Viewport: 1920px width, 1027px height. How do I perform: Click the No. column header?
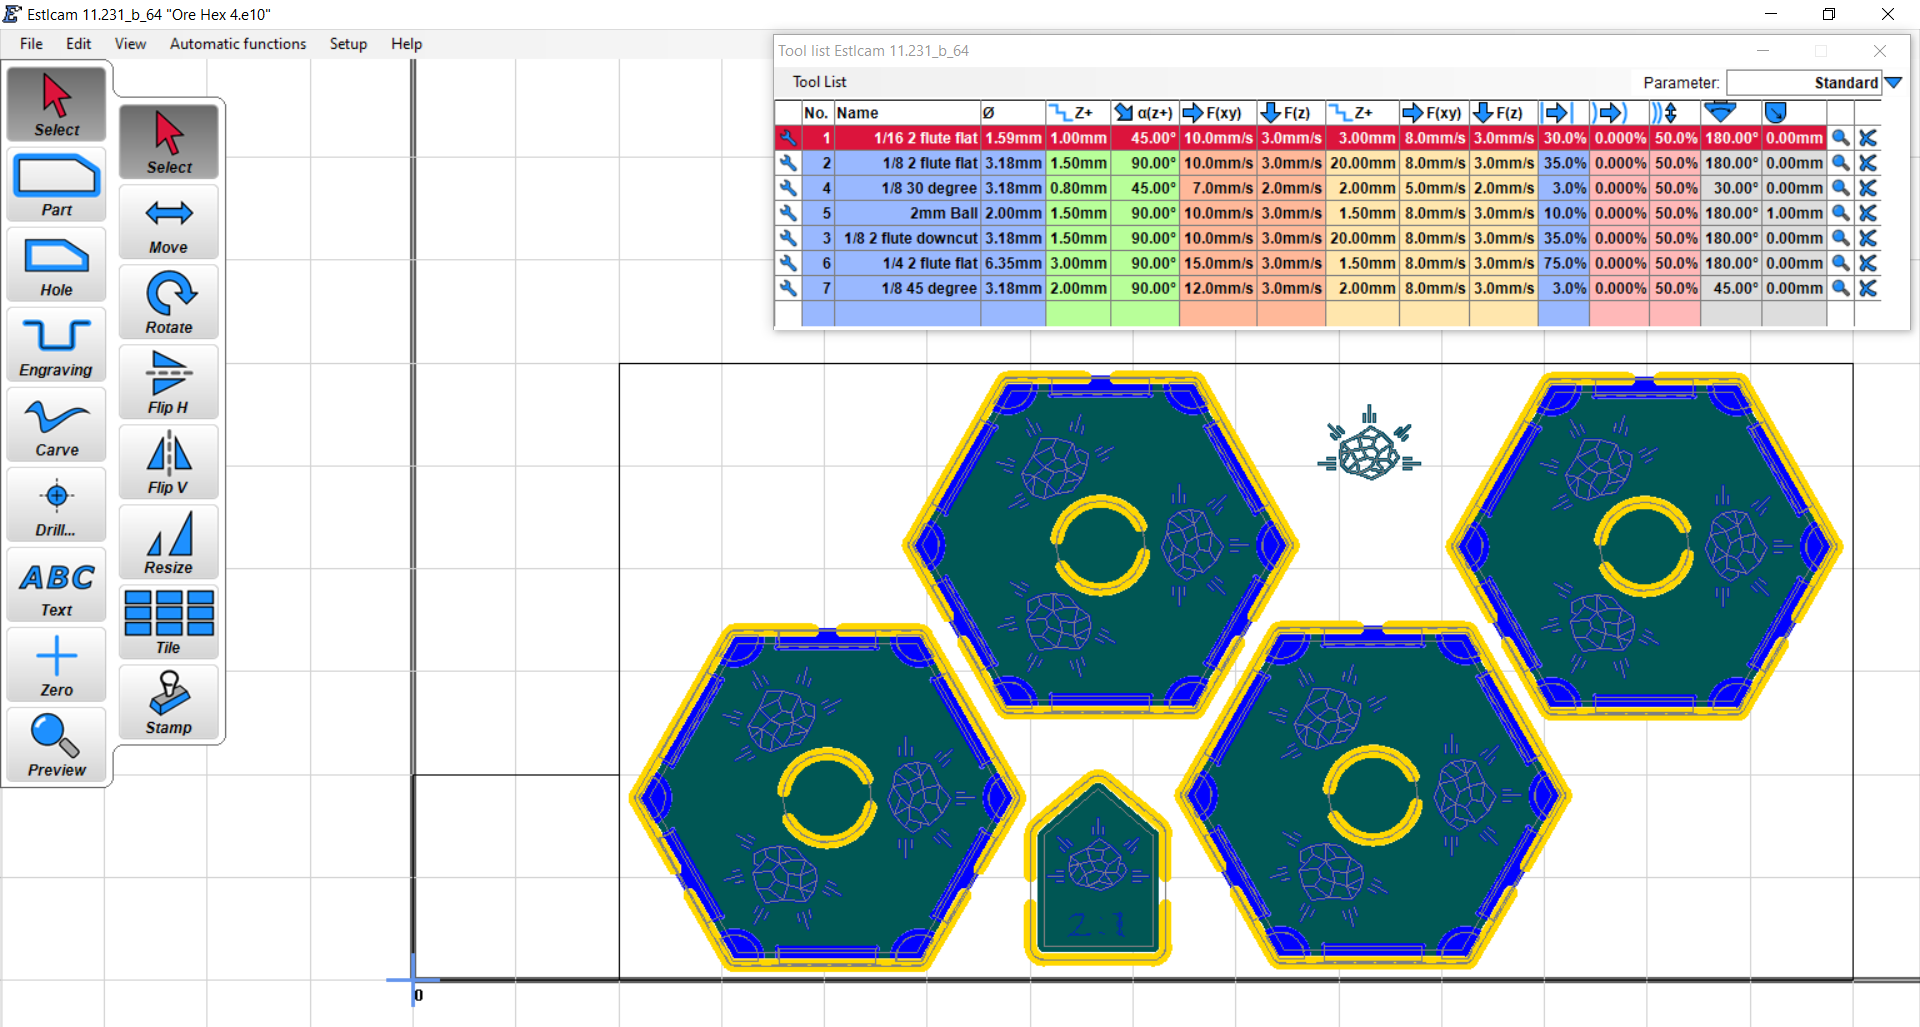click(817, 113)
